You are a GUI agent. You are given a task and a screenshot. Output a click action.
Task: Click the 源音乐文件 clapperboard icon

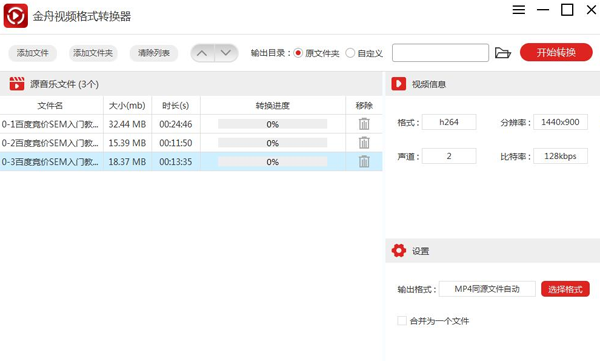[17, 83]
